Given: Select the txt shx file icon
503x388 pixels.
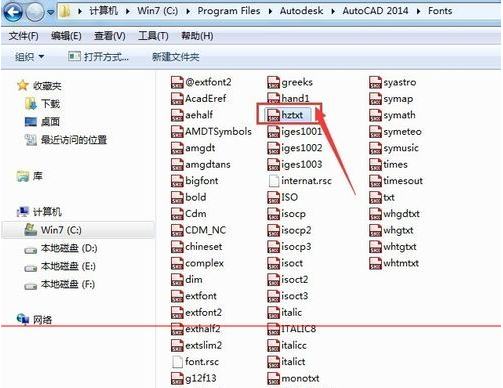Looking at the screenshot, I should tap(375, 197).
